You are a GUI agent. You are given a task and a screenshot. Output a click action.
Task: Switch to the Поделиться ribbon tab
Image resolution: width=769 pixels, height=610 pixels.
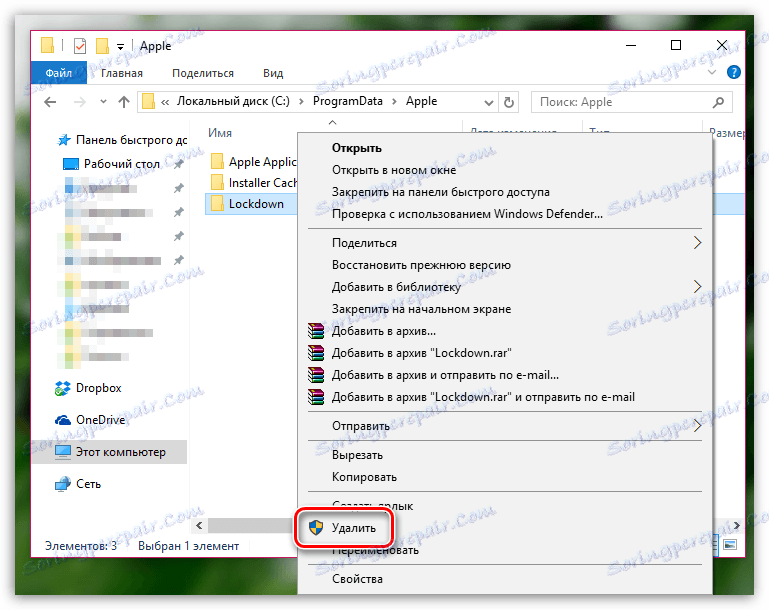coord(203,73)
